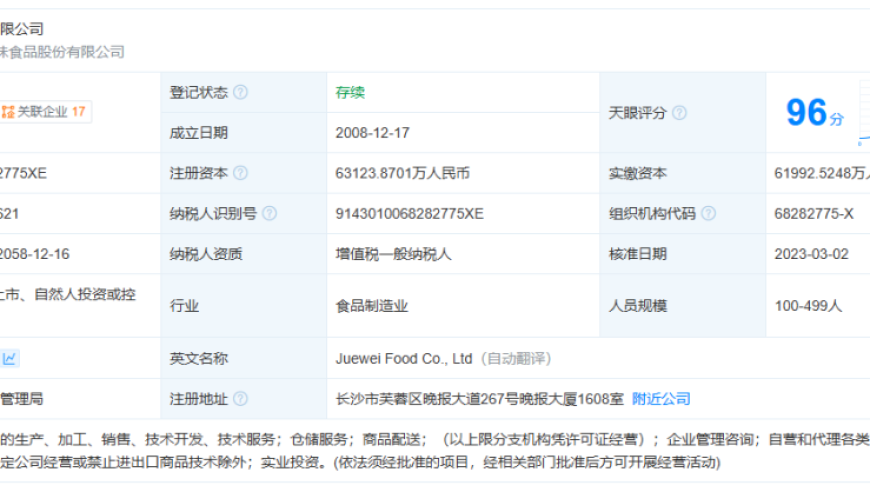Click help icon next to 组织机构代码
Screen dimensions: 870x492
pos(709,214)
